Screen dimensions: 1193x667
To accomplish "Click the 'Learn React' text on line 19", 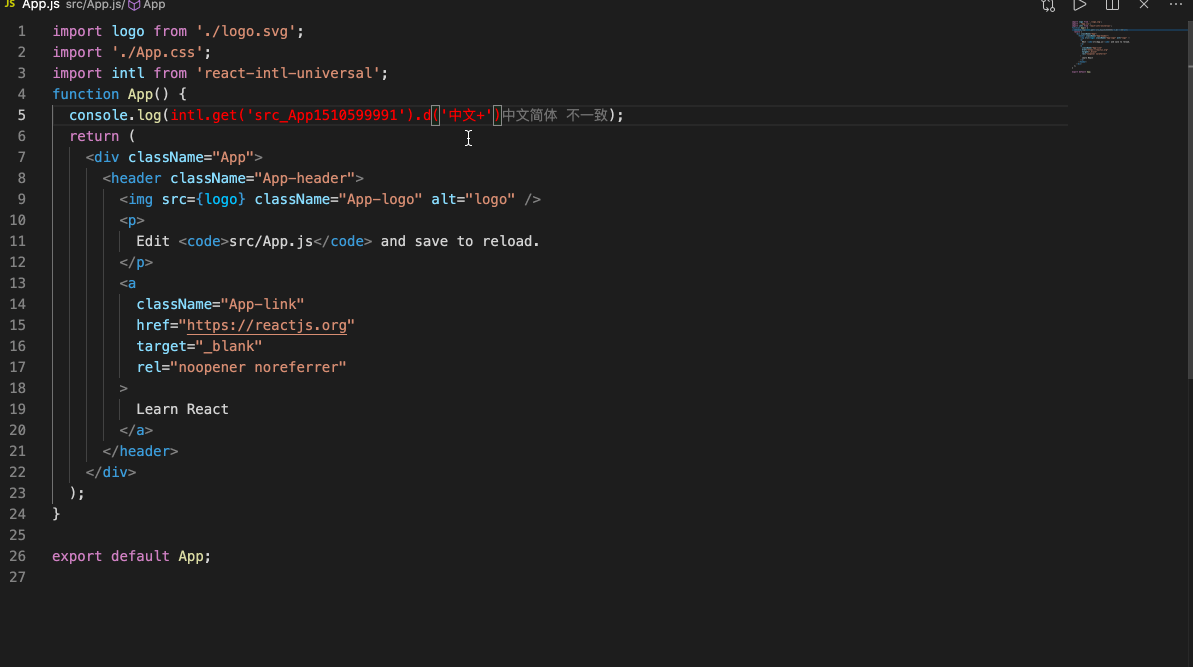I will 182,409.
